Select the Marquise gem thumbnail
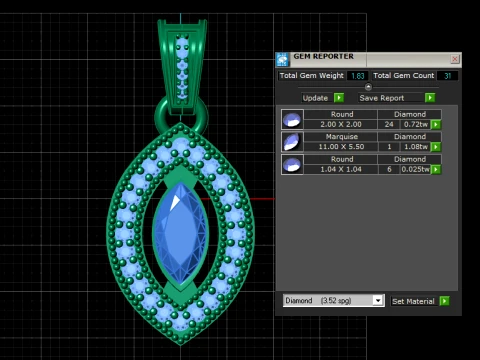The height and width of the screenshot is (360, 480). coord(292,142)
